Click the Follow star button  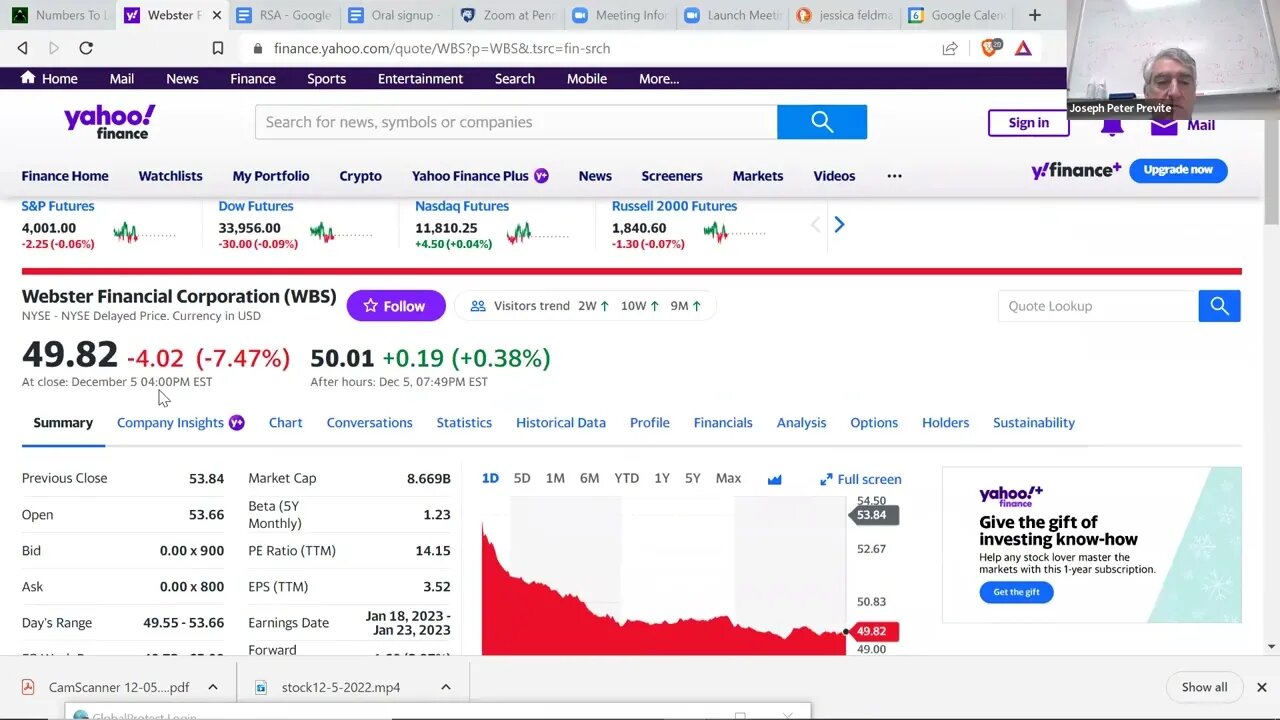(396, 306)
